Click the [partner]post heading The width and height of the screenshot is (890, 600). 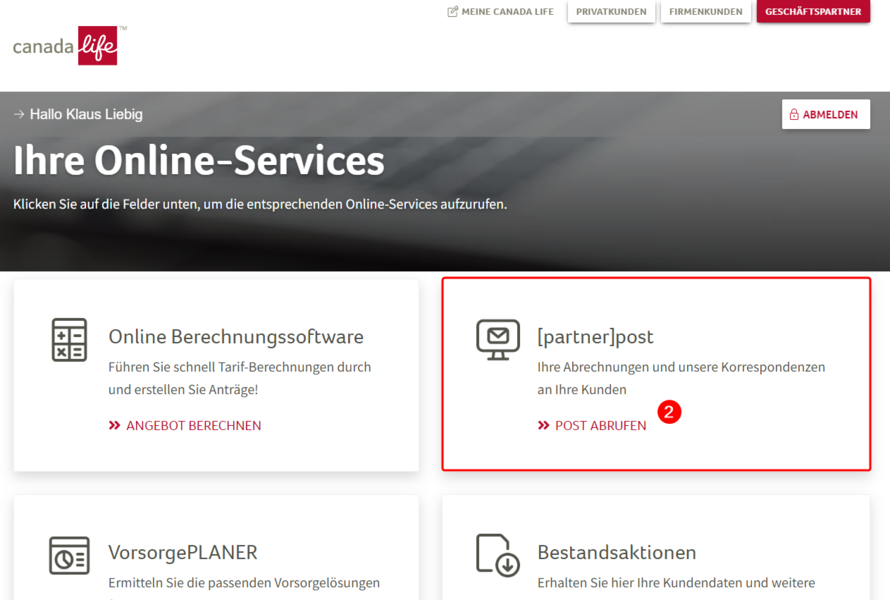click(x=595, y=337)
